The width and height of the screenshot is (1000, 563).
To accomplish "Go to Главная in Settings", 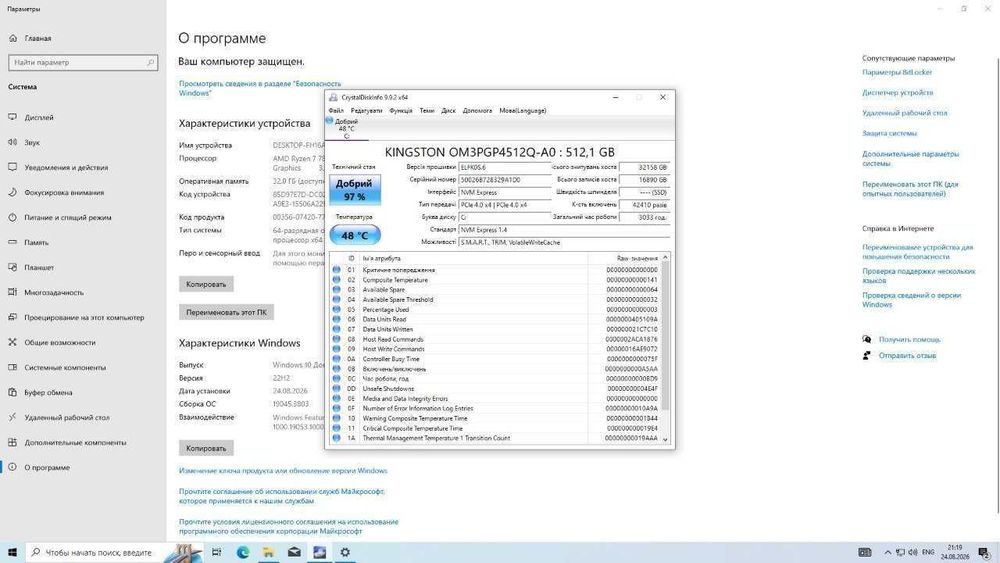I will pos(38,38).
